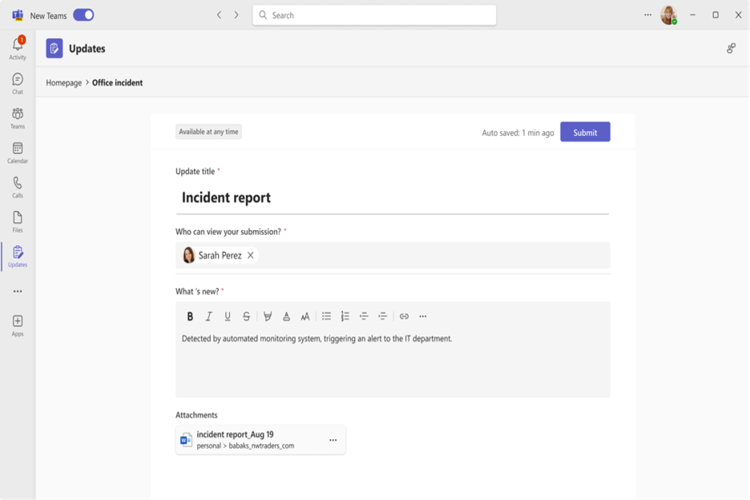750x500 pixels.
Task: Expand more formatting options in editor
Action: [x=423, y=316]
